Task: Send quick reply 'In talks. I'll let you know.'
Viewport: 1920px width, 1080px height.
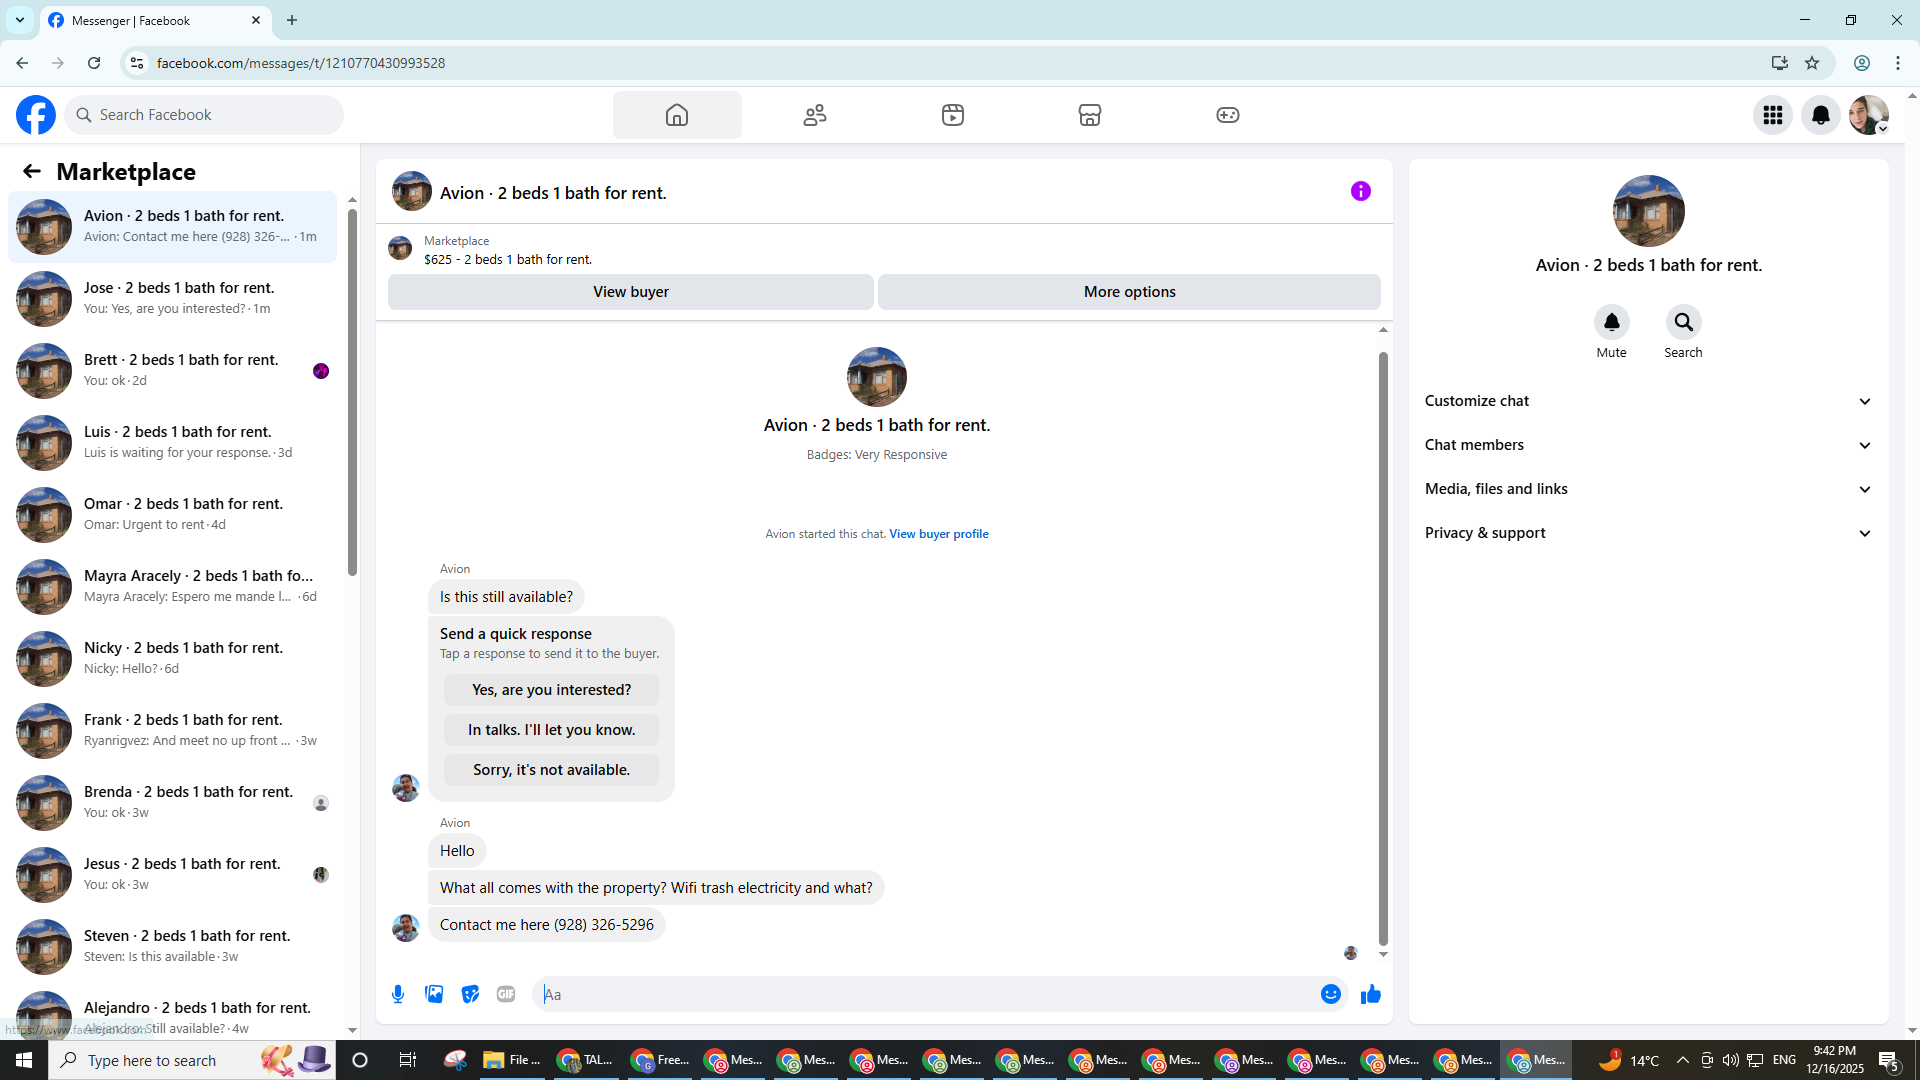Action: 552,730
